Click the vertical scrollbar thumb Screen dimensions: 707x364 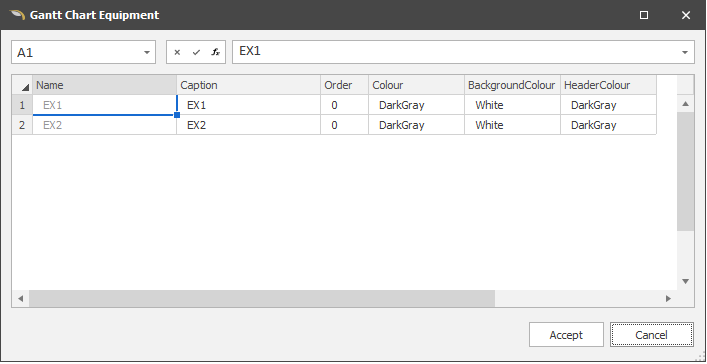685,171
